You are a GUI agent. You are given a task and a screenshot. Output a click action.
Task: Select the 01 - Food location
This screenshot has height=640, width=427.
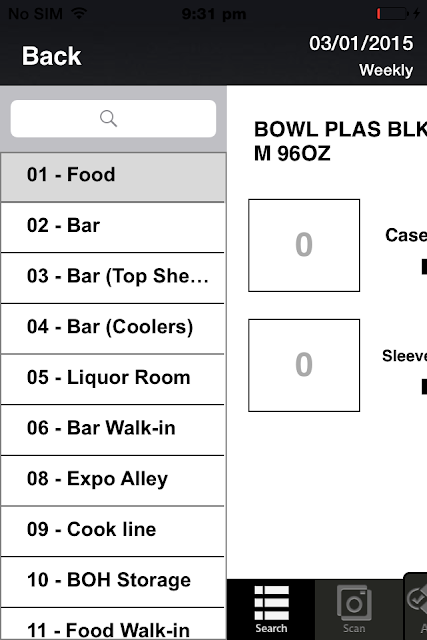(113, 177)
